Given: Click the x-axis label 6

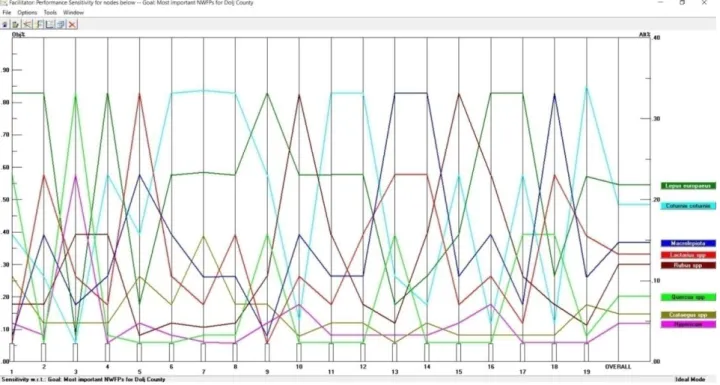Looking at the screenshot, I should pyautogui.click(x=171, y=367).
